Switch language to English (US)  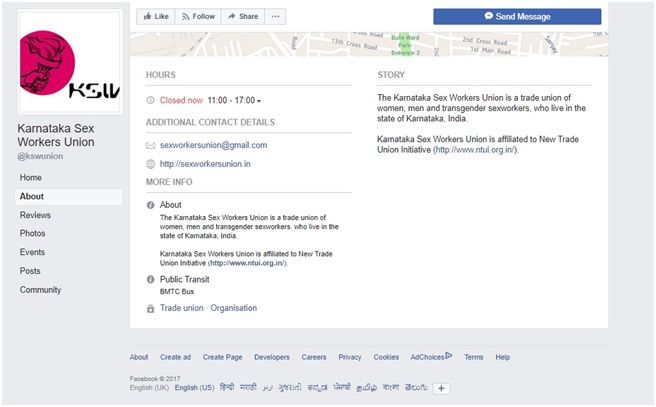pos(192,388)
